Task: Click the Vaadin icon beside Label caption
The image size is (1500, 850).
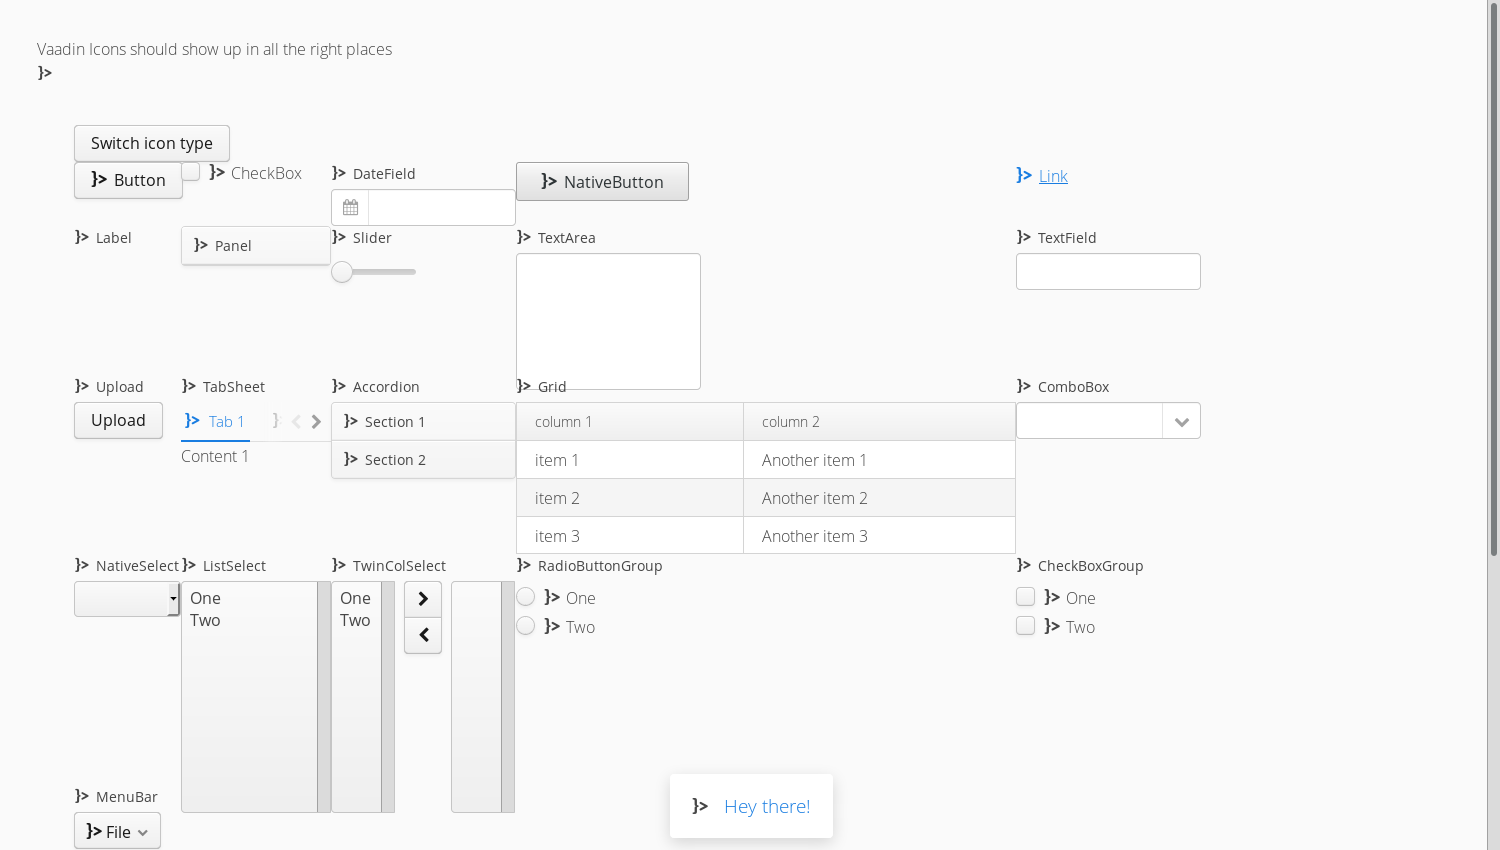Action: 82,237
